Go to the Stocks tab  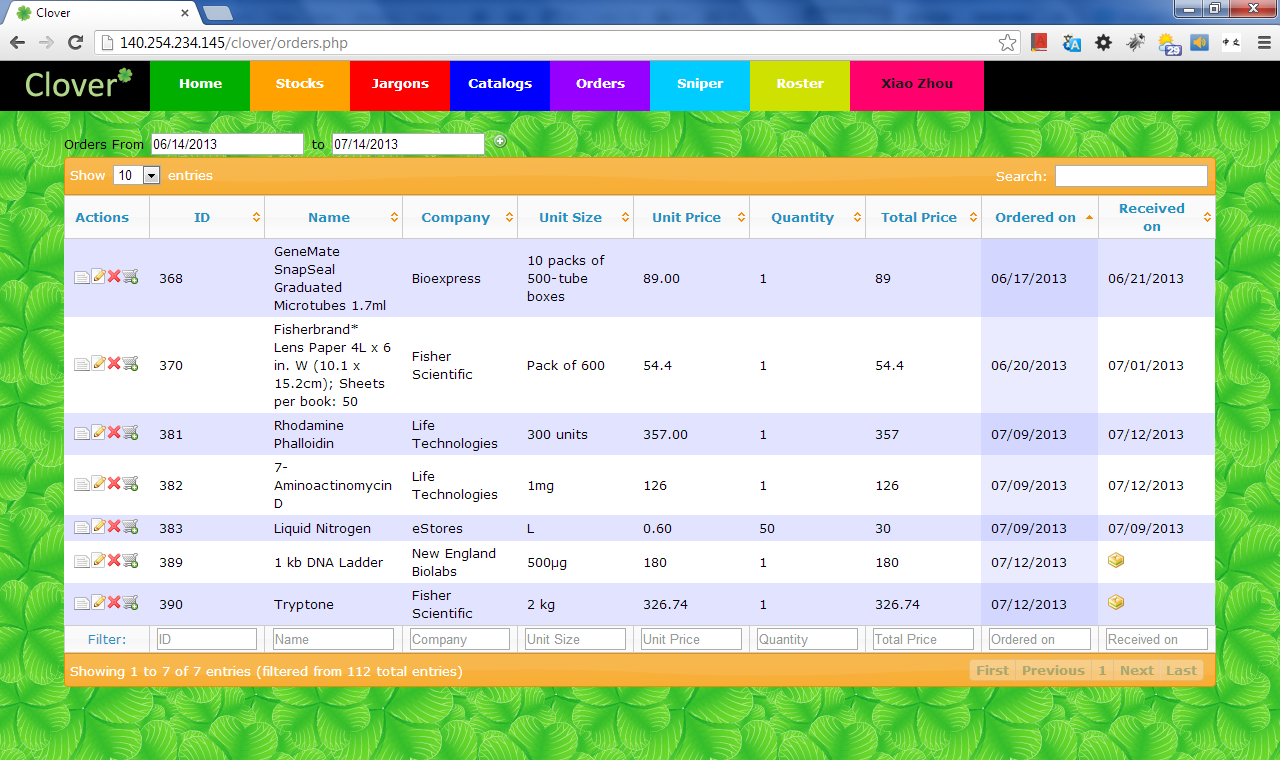[300, 84]
